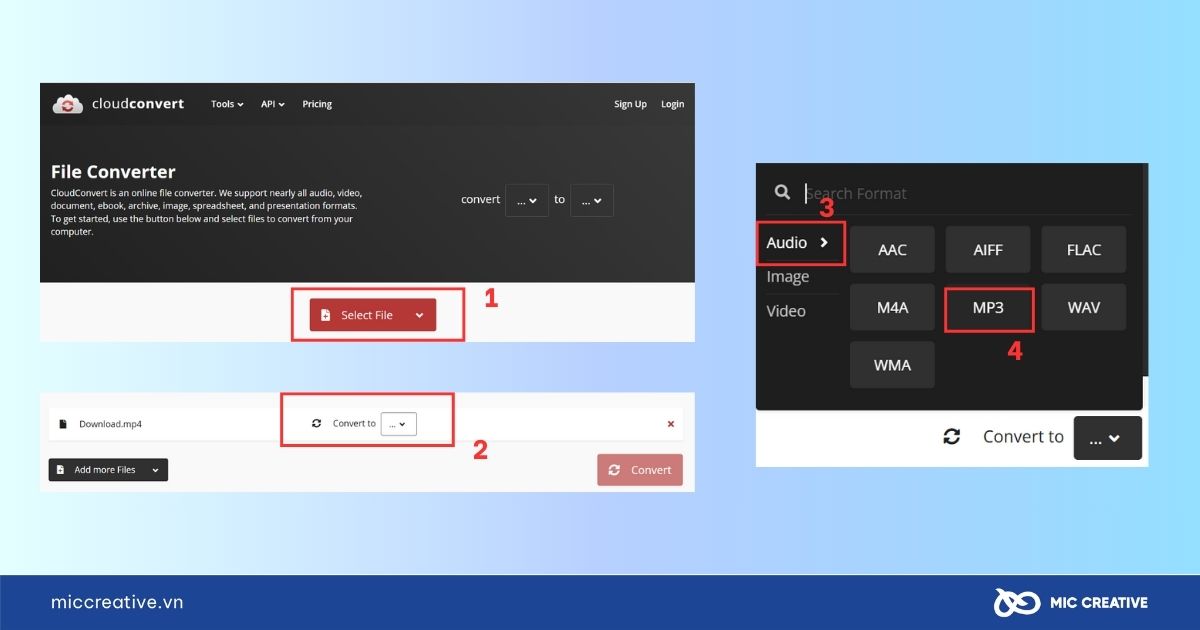The height and width of the screenshot is (630, 1200).
Task: Open the target format dropdown after "to"
Action: tap(592, 200)
